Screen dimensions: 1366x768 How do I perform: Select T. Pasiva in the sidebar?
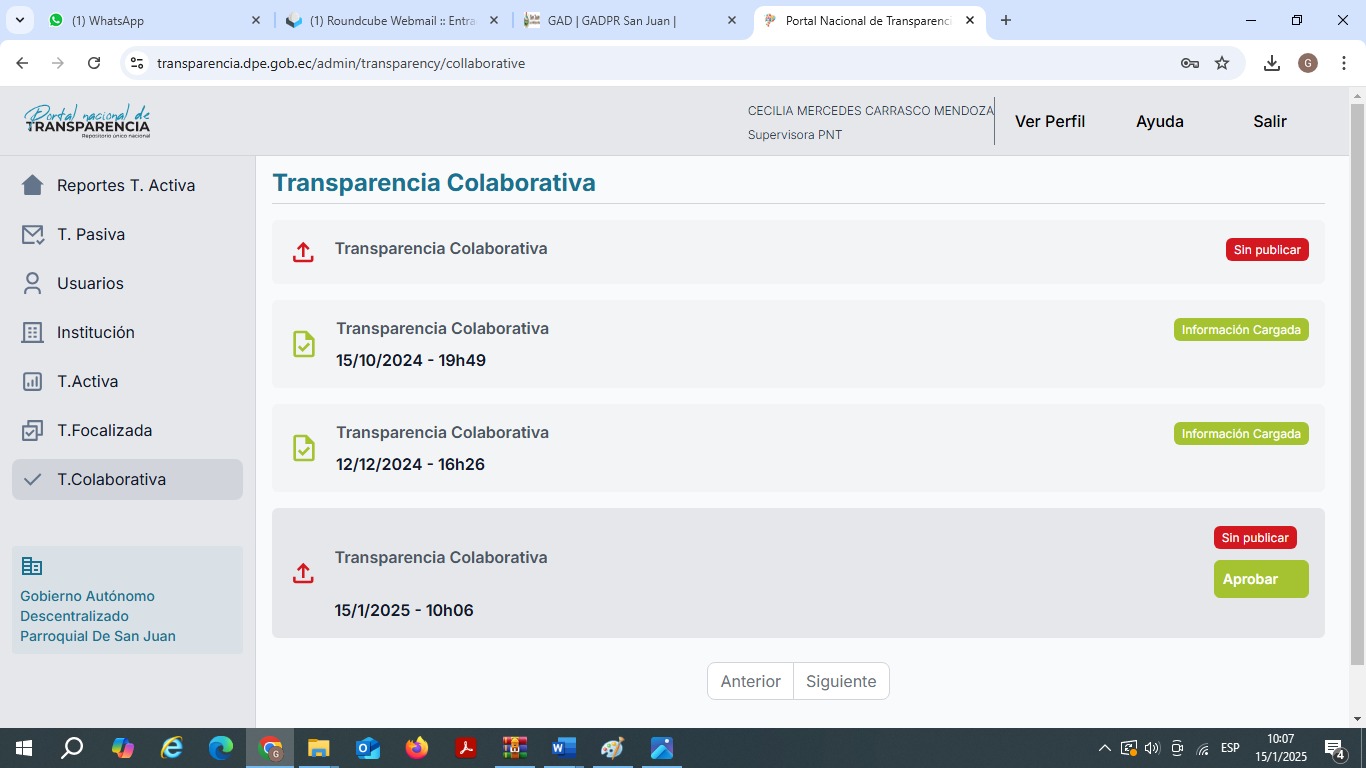coord(90,234)
